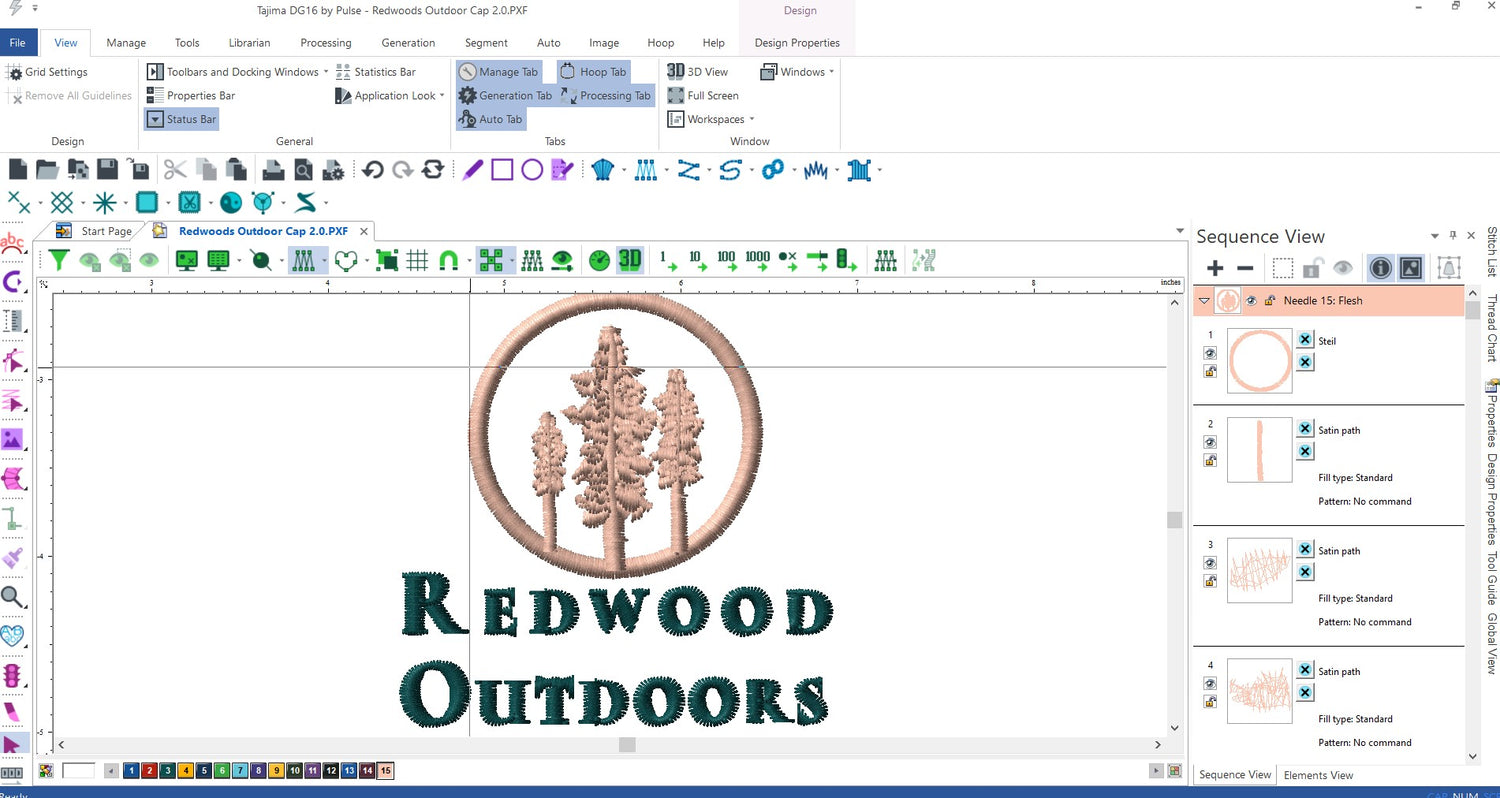
Task: Select thread color swatch 4
Action: (x=186, y=771)
